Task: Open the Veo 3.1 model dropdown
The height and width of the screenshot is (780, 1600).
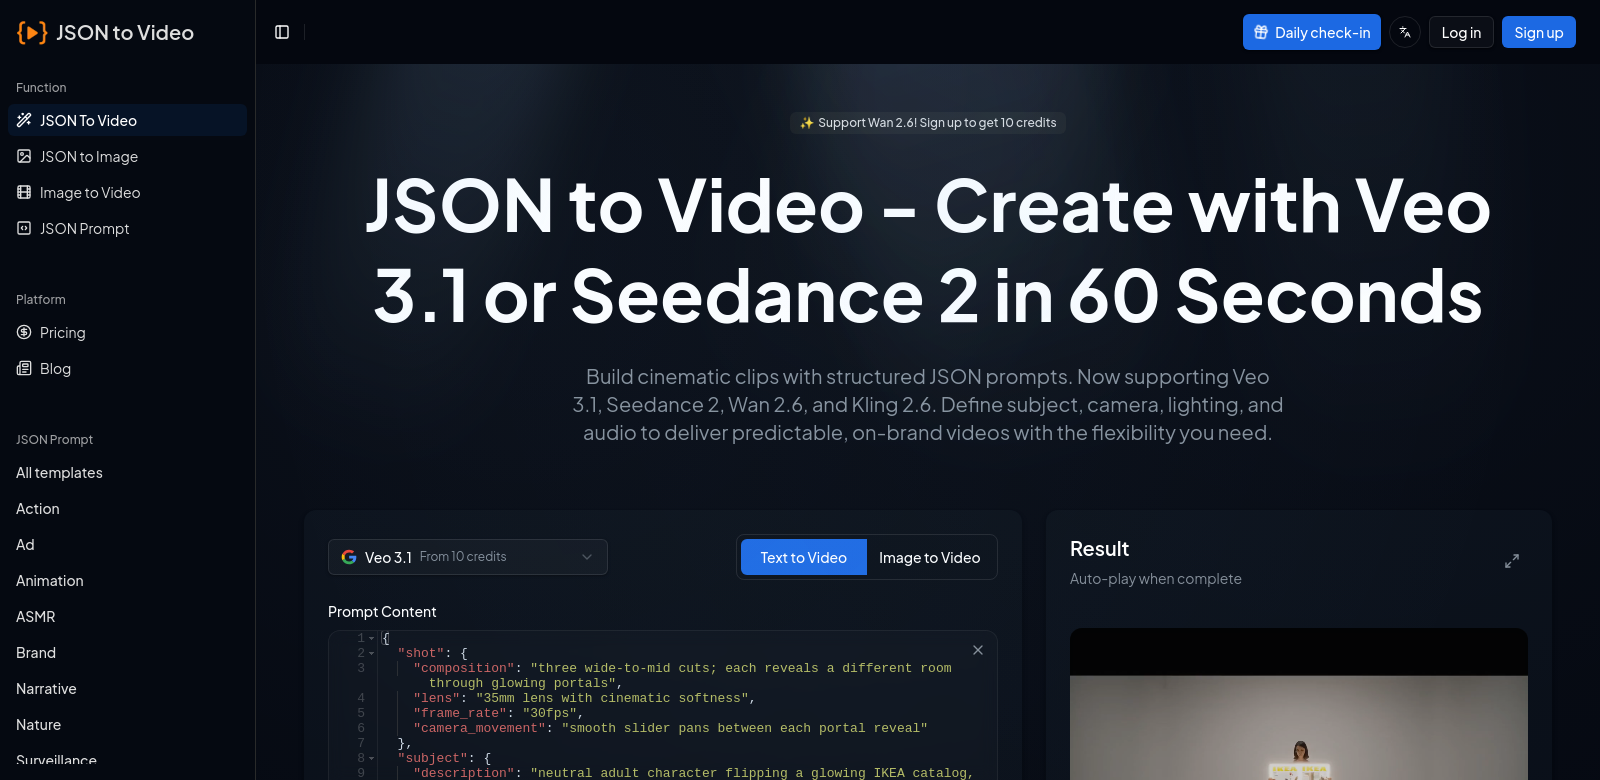Action: [468, 557]
